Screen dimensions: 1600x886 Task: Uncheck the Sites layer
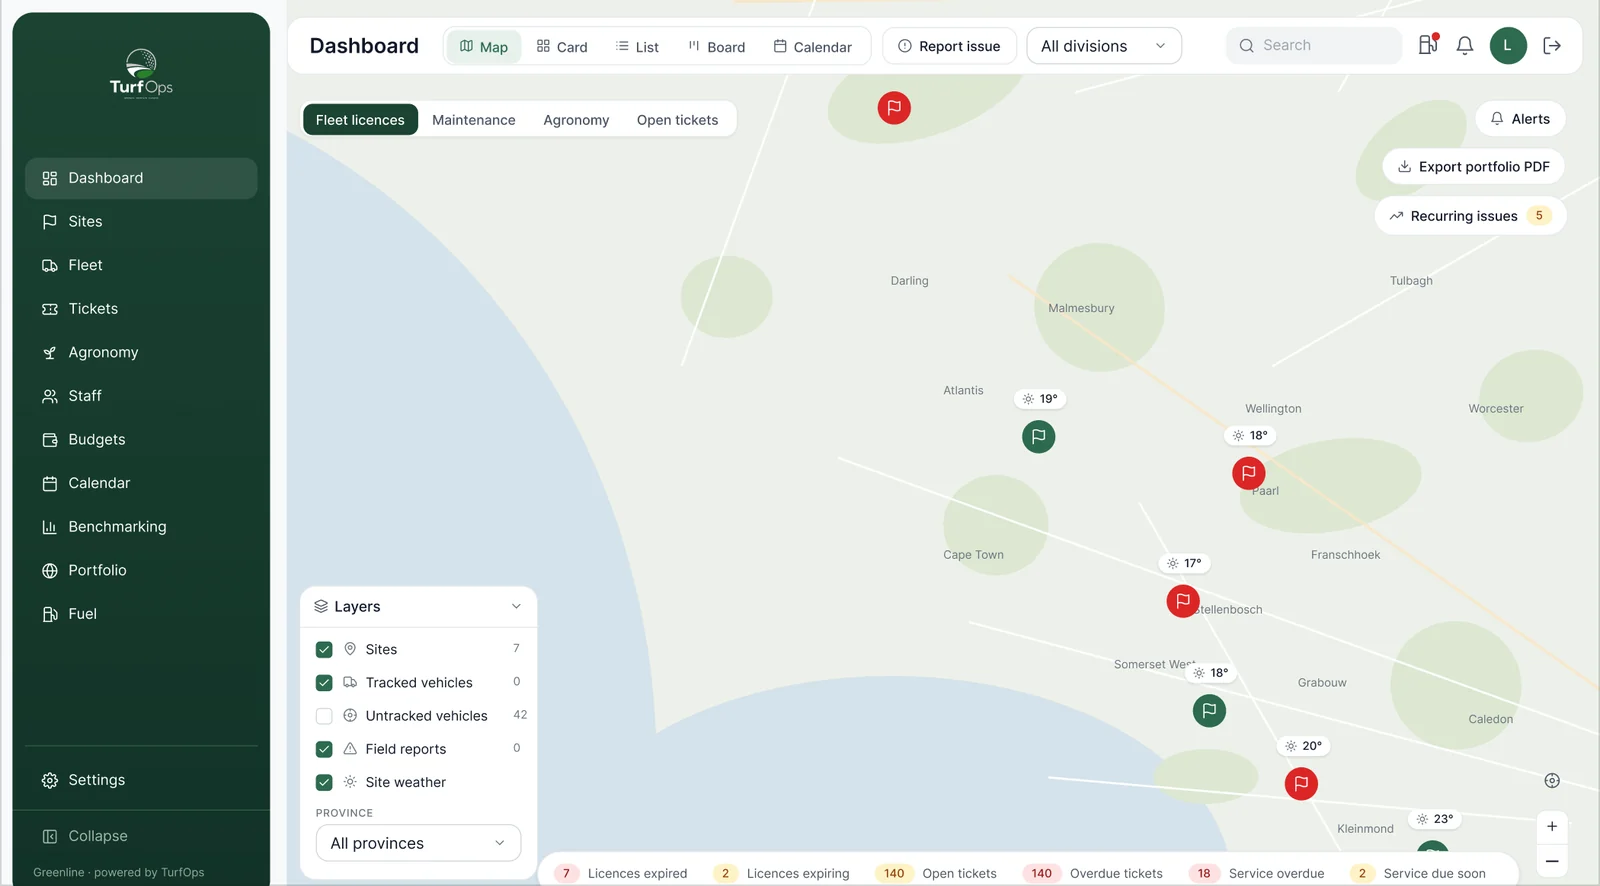point(324,650)
